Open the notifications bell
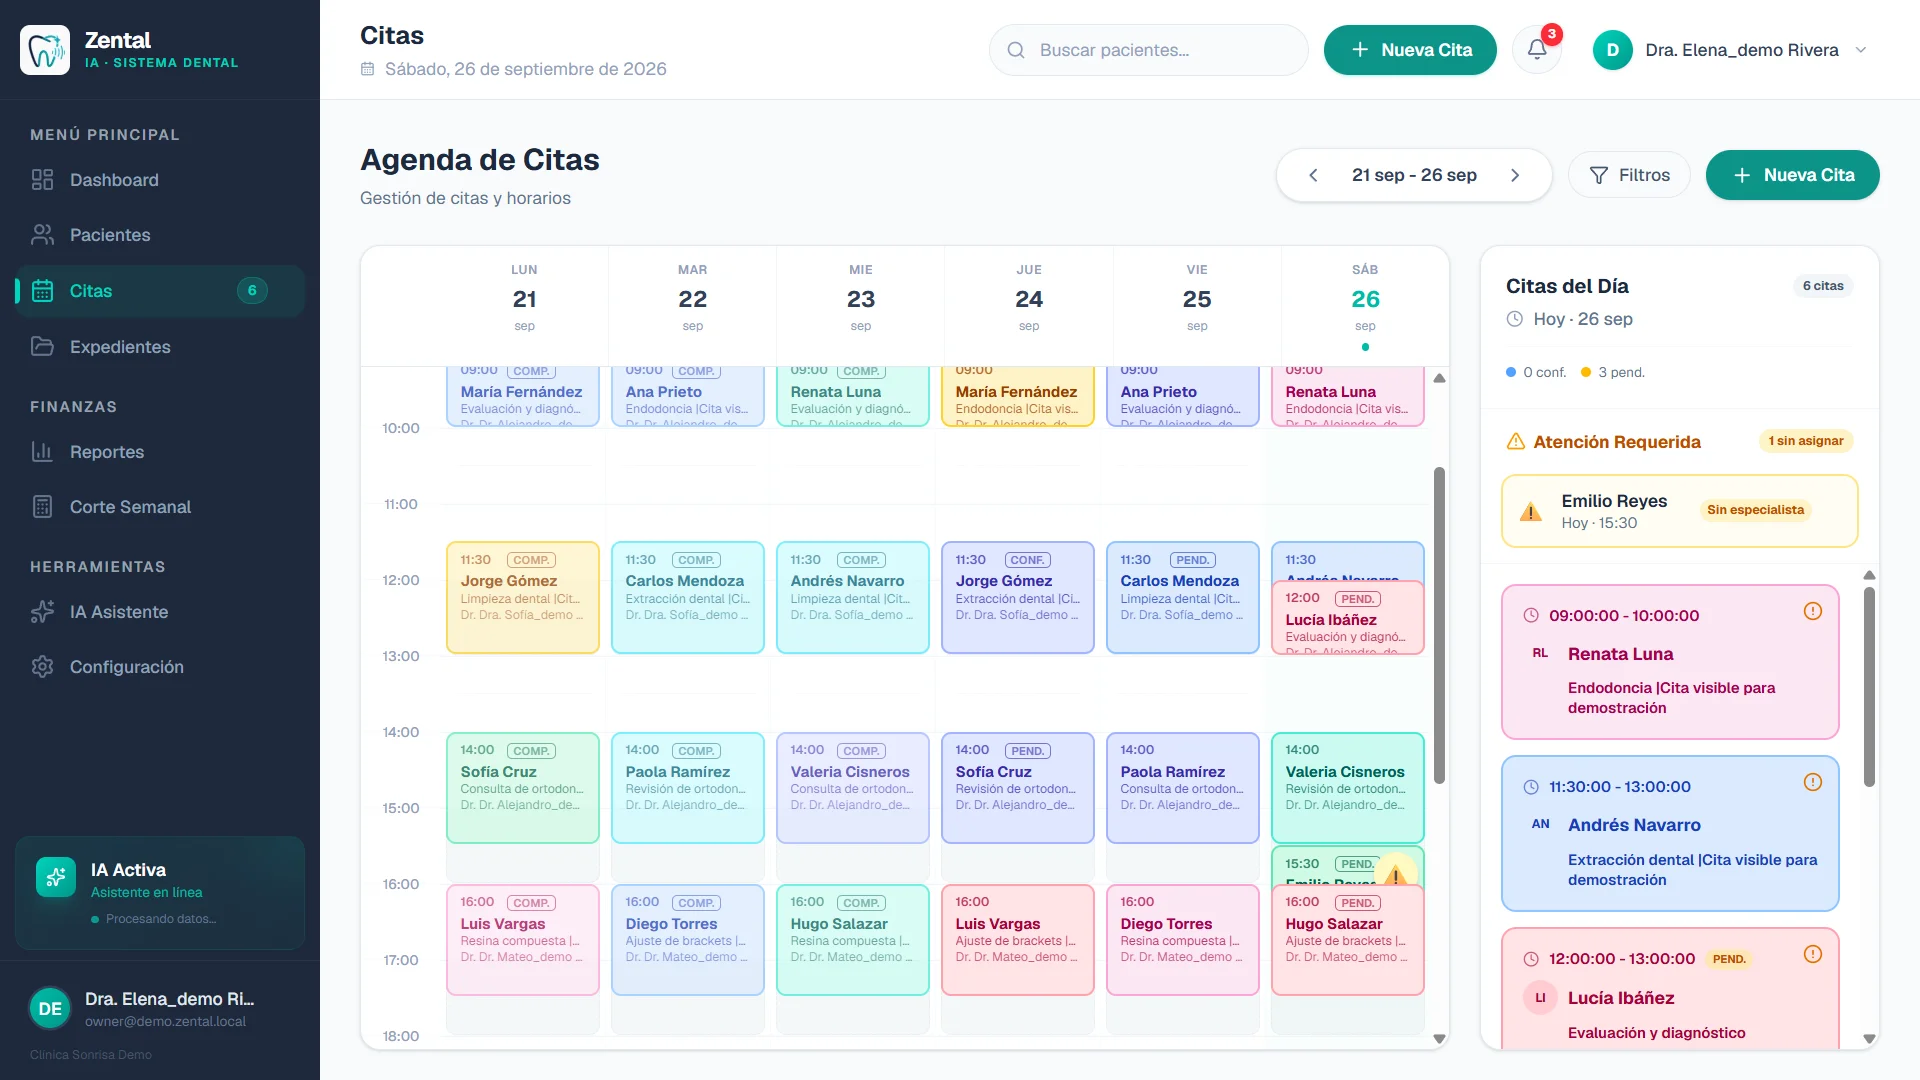This screenshot has width=1920, height=1080. point(1537,50)
